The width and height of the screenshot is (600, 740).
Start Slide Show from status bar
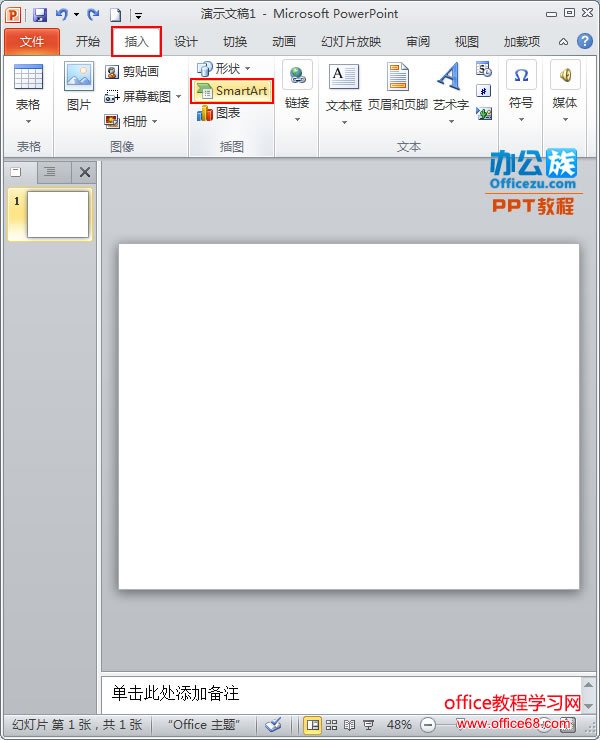pyautogui.click(x=368, y=724)
